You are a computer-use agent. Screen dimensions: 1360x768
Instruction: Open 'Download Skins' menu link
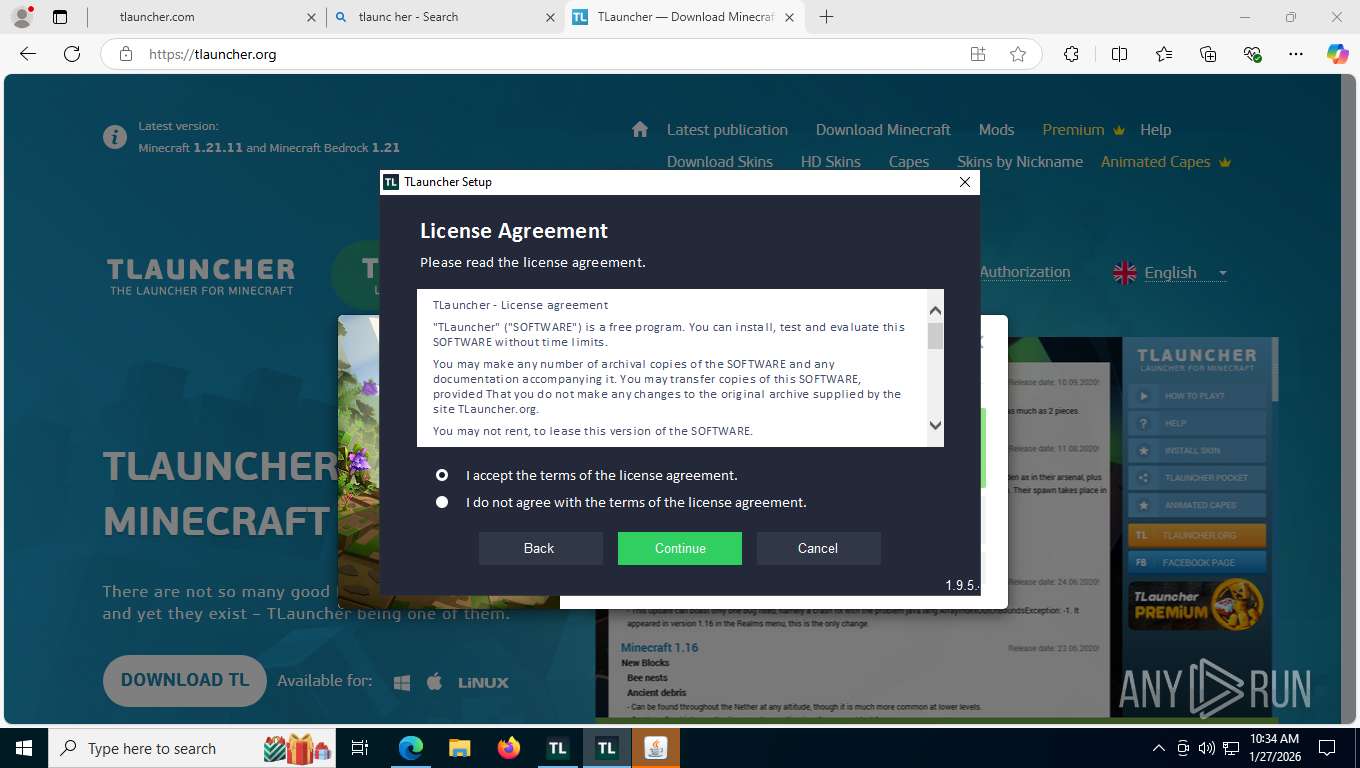point(720,162)
